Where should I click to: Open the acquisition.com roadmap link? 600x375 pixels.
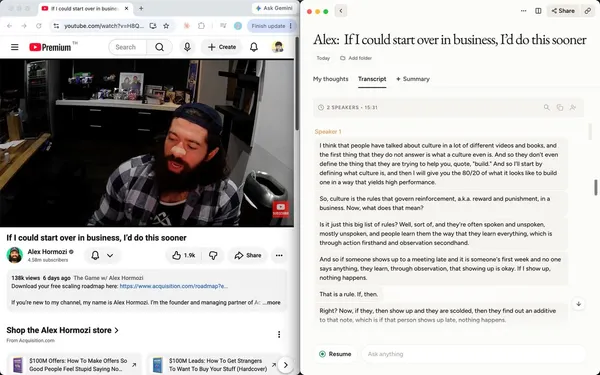[174, 286]
